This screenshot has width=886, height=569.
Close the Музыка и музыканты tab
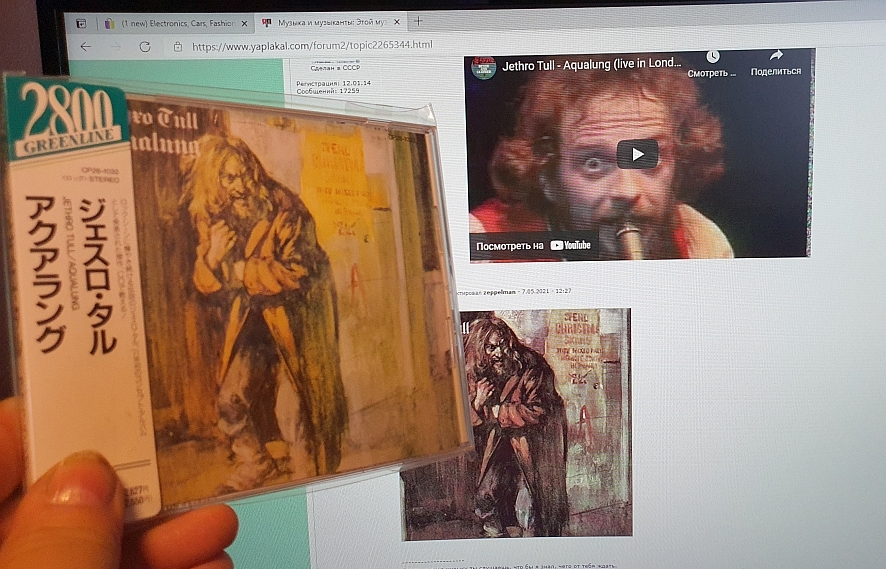[397, 22]
